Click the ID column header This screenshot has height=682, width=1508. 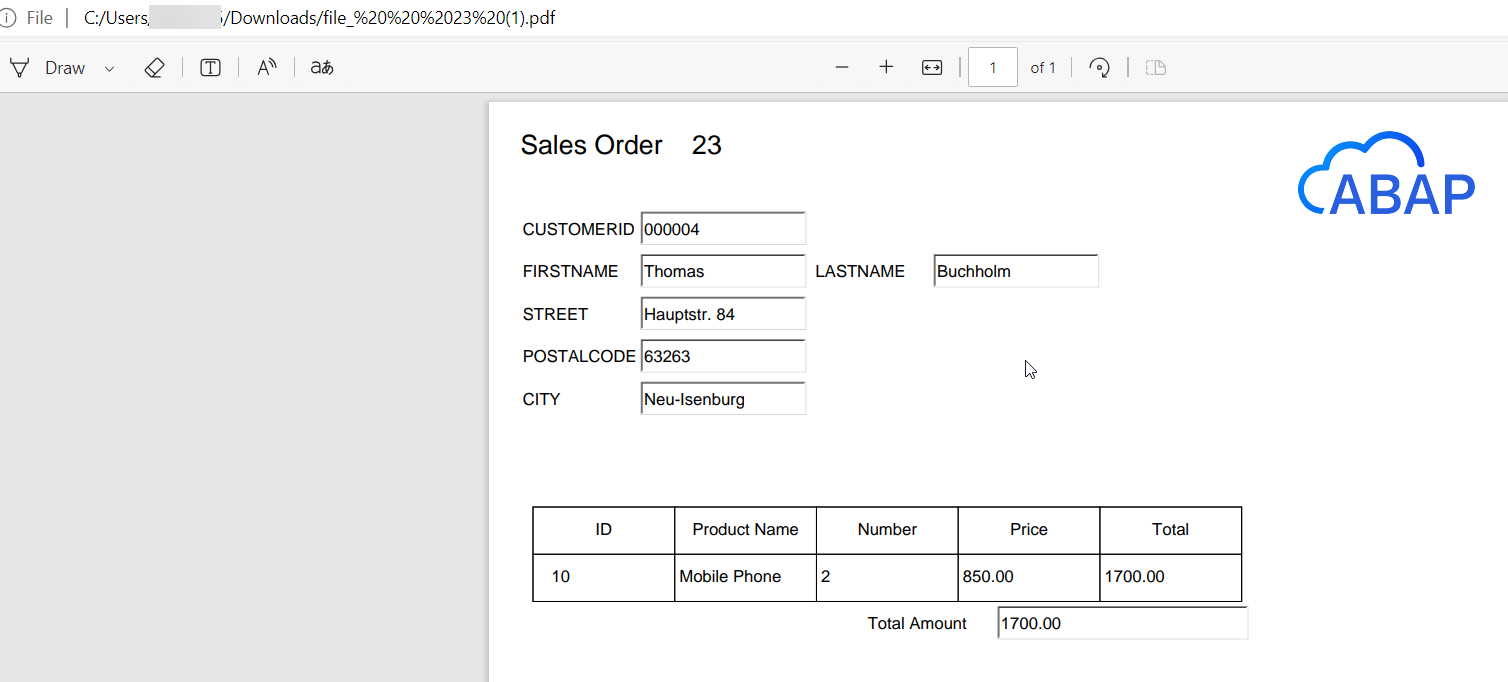[x=604, y=530]
